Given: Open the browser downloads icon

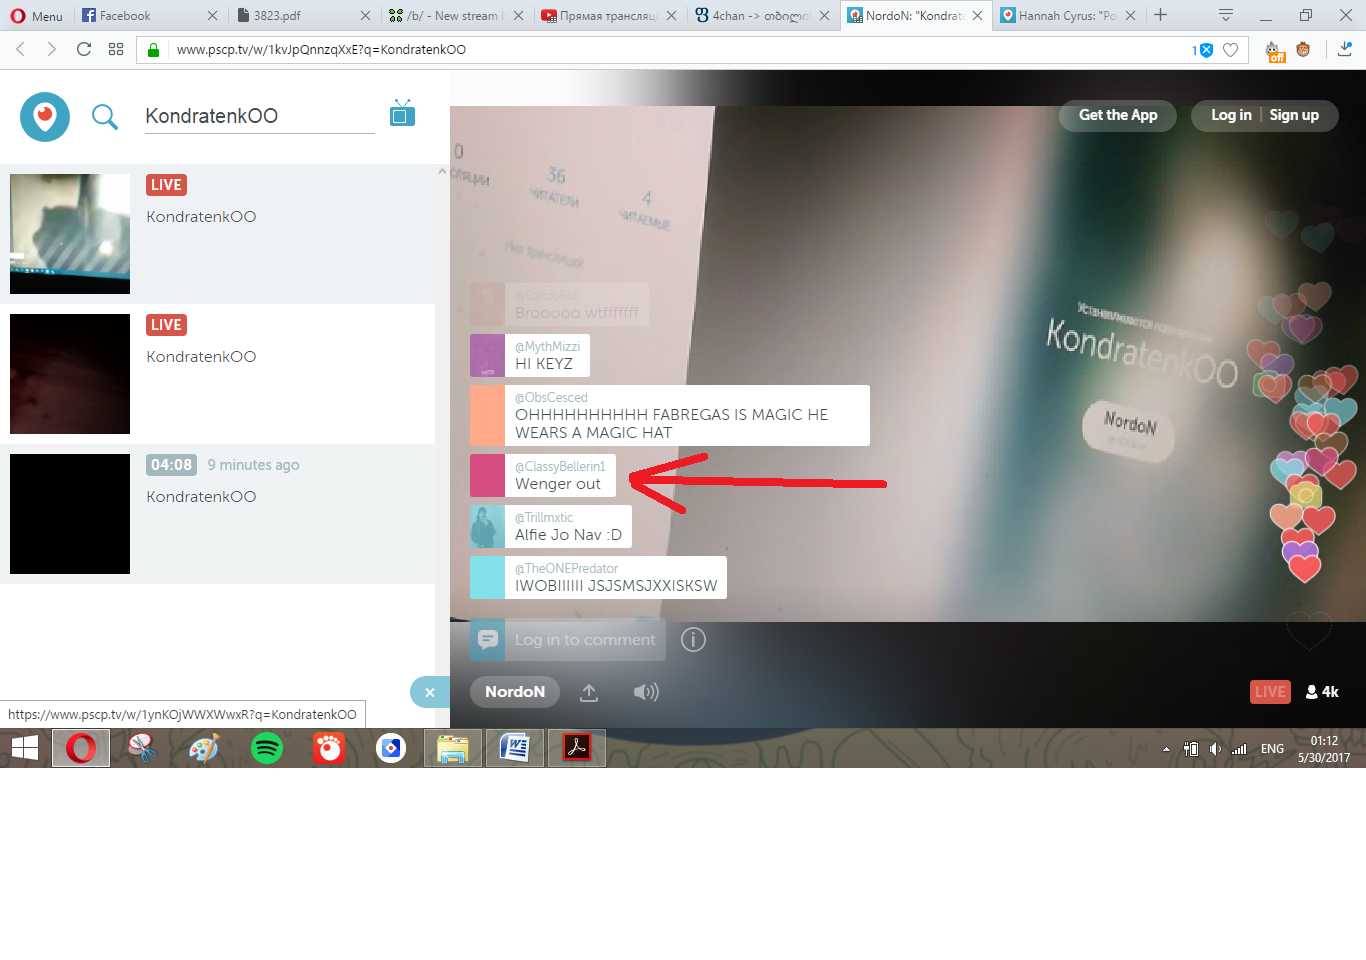Looking at the screenshot, I should pos(1345,49).
